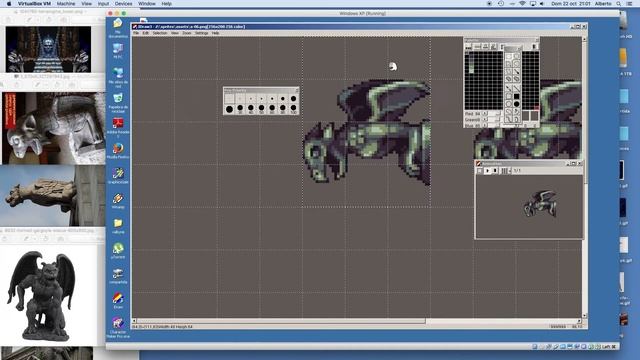Click the second icon in the palette panel toolbar
Image resolution: width=640 pixels, height=360 pixels.
tap(477, 47)
